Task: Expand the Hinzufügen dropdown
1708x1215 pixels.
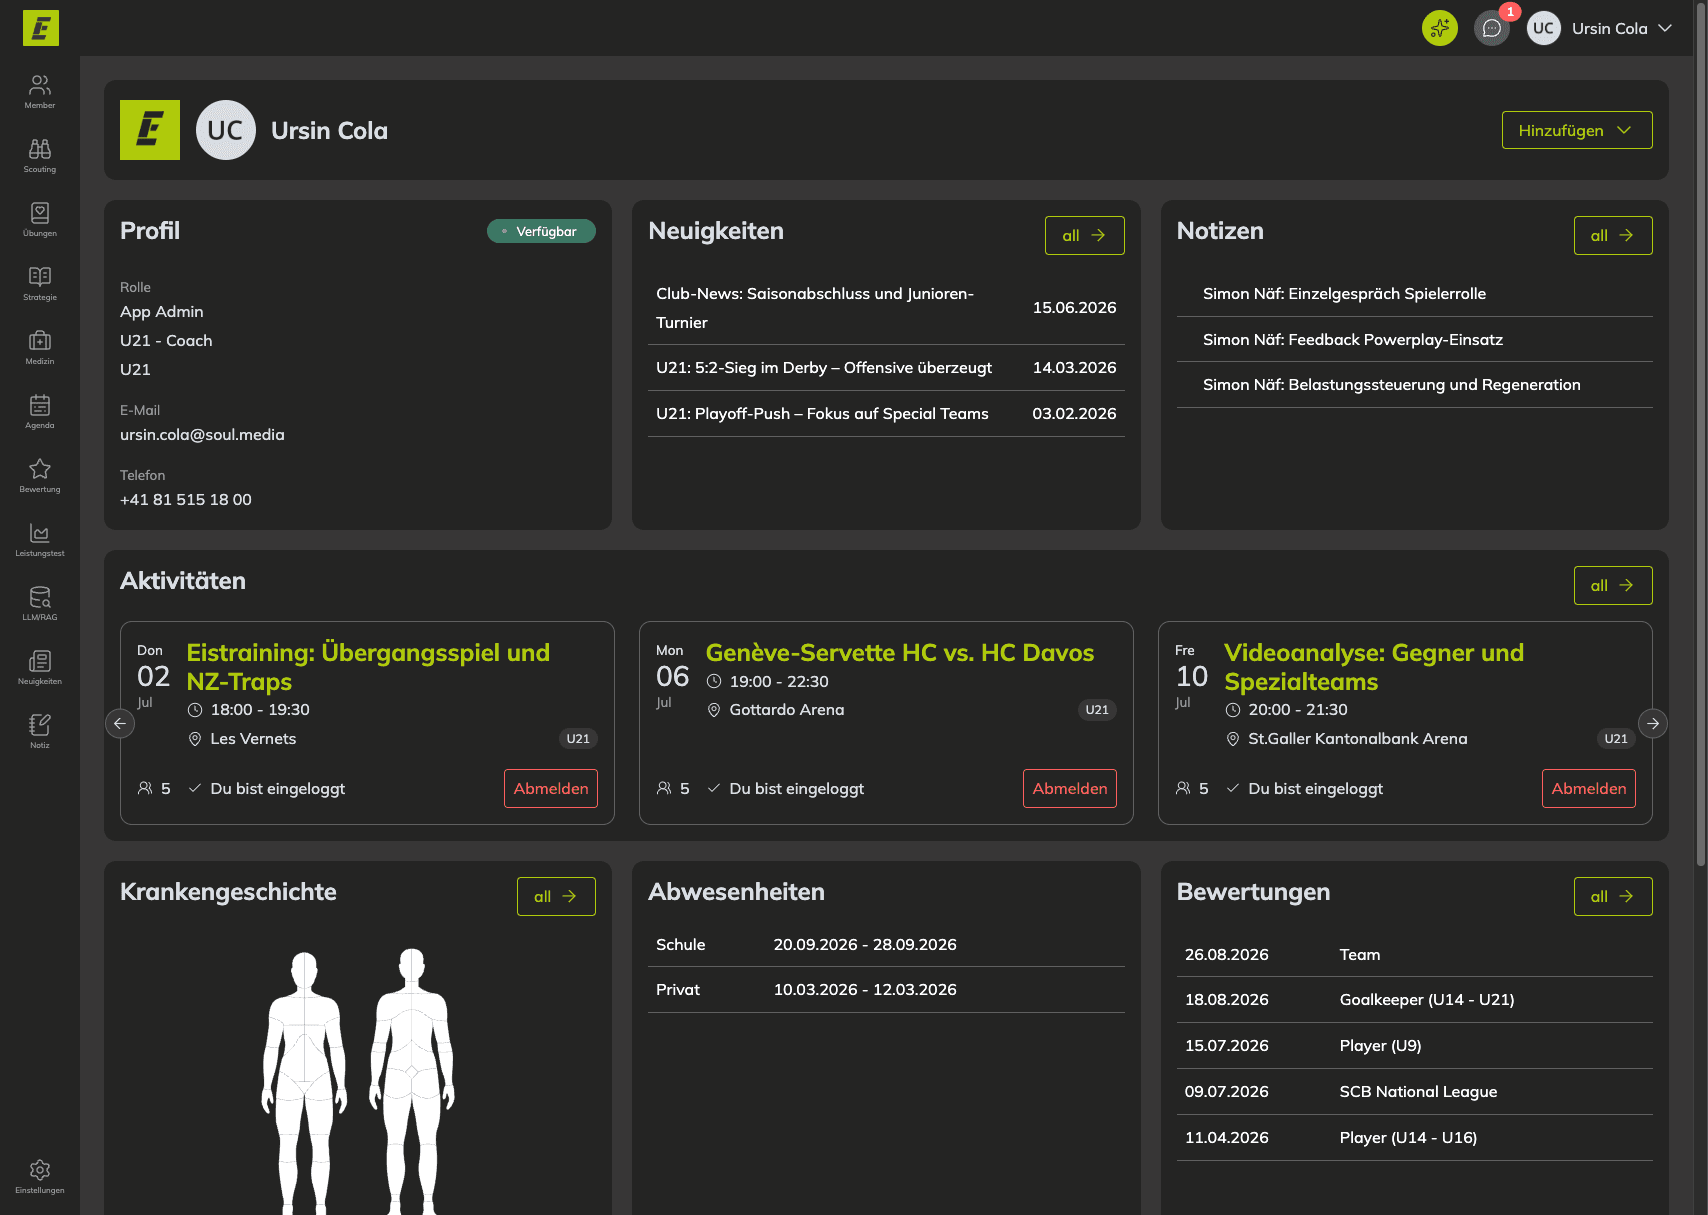Action: [x=1577, y=130]
